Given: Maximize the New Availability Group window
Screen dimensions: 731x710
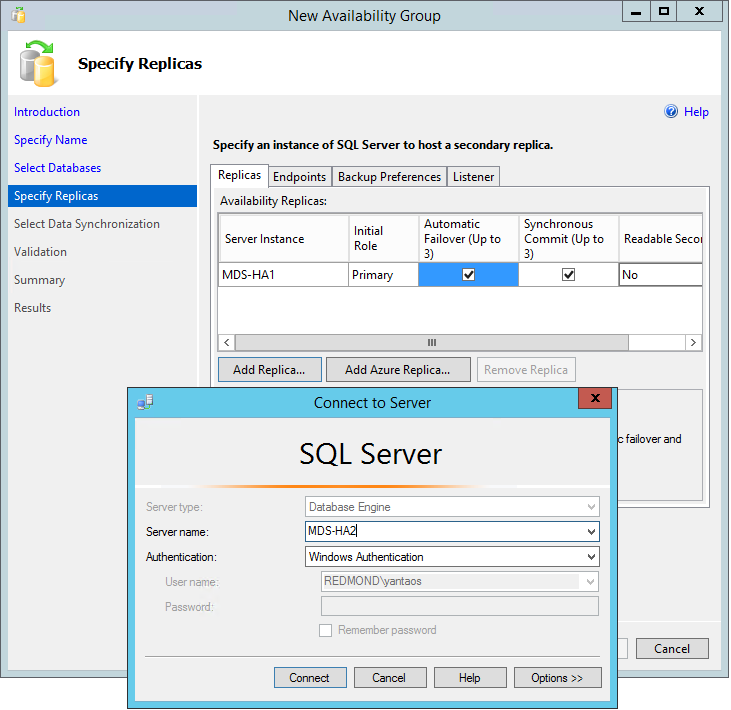Looking at the screenshot, I should click(x=663, y=11).
